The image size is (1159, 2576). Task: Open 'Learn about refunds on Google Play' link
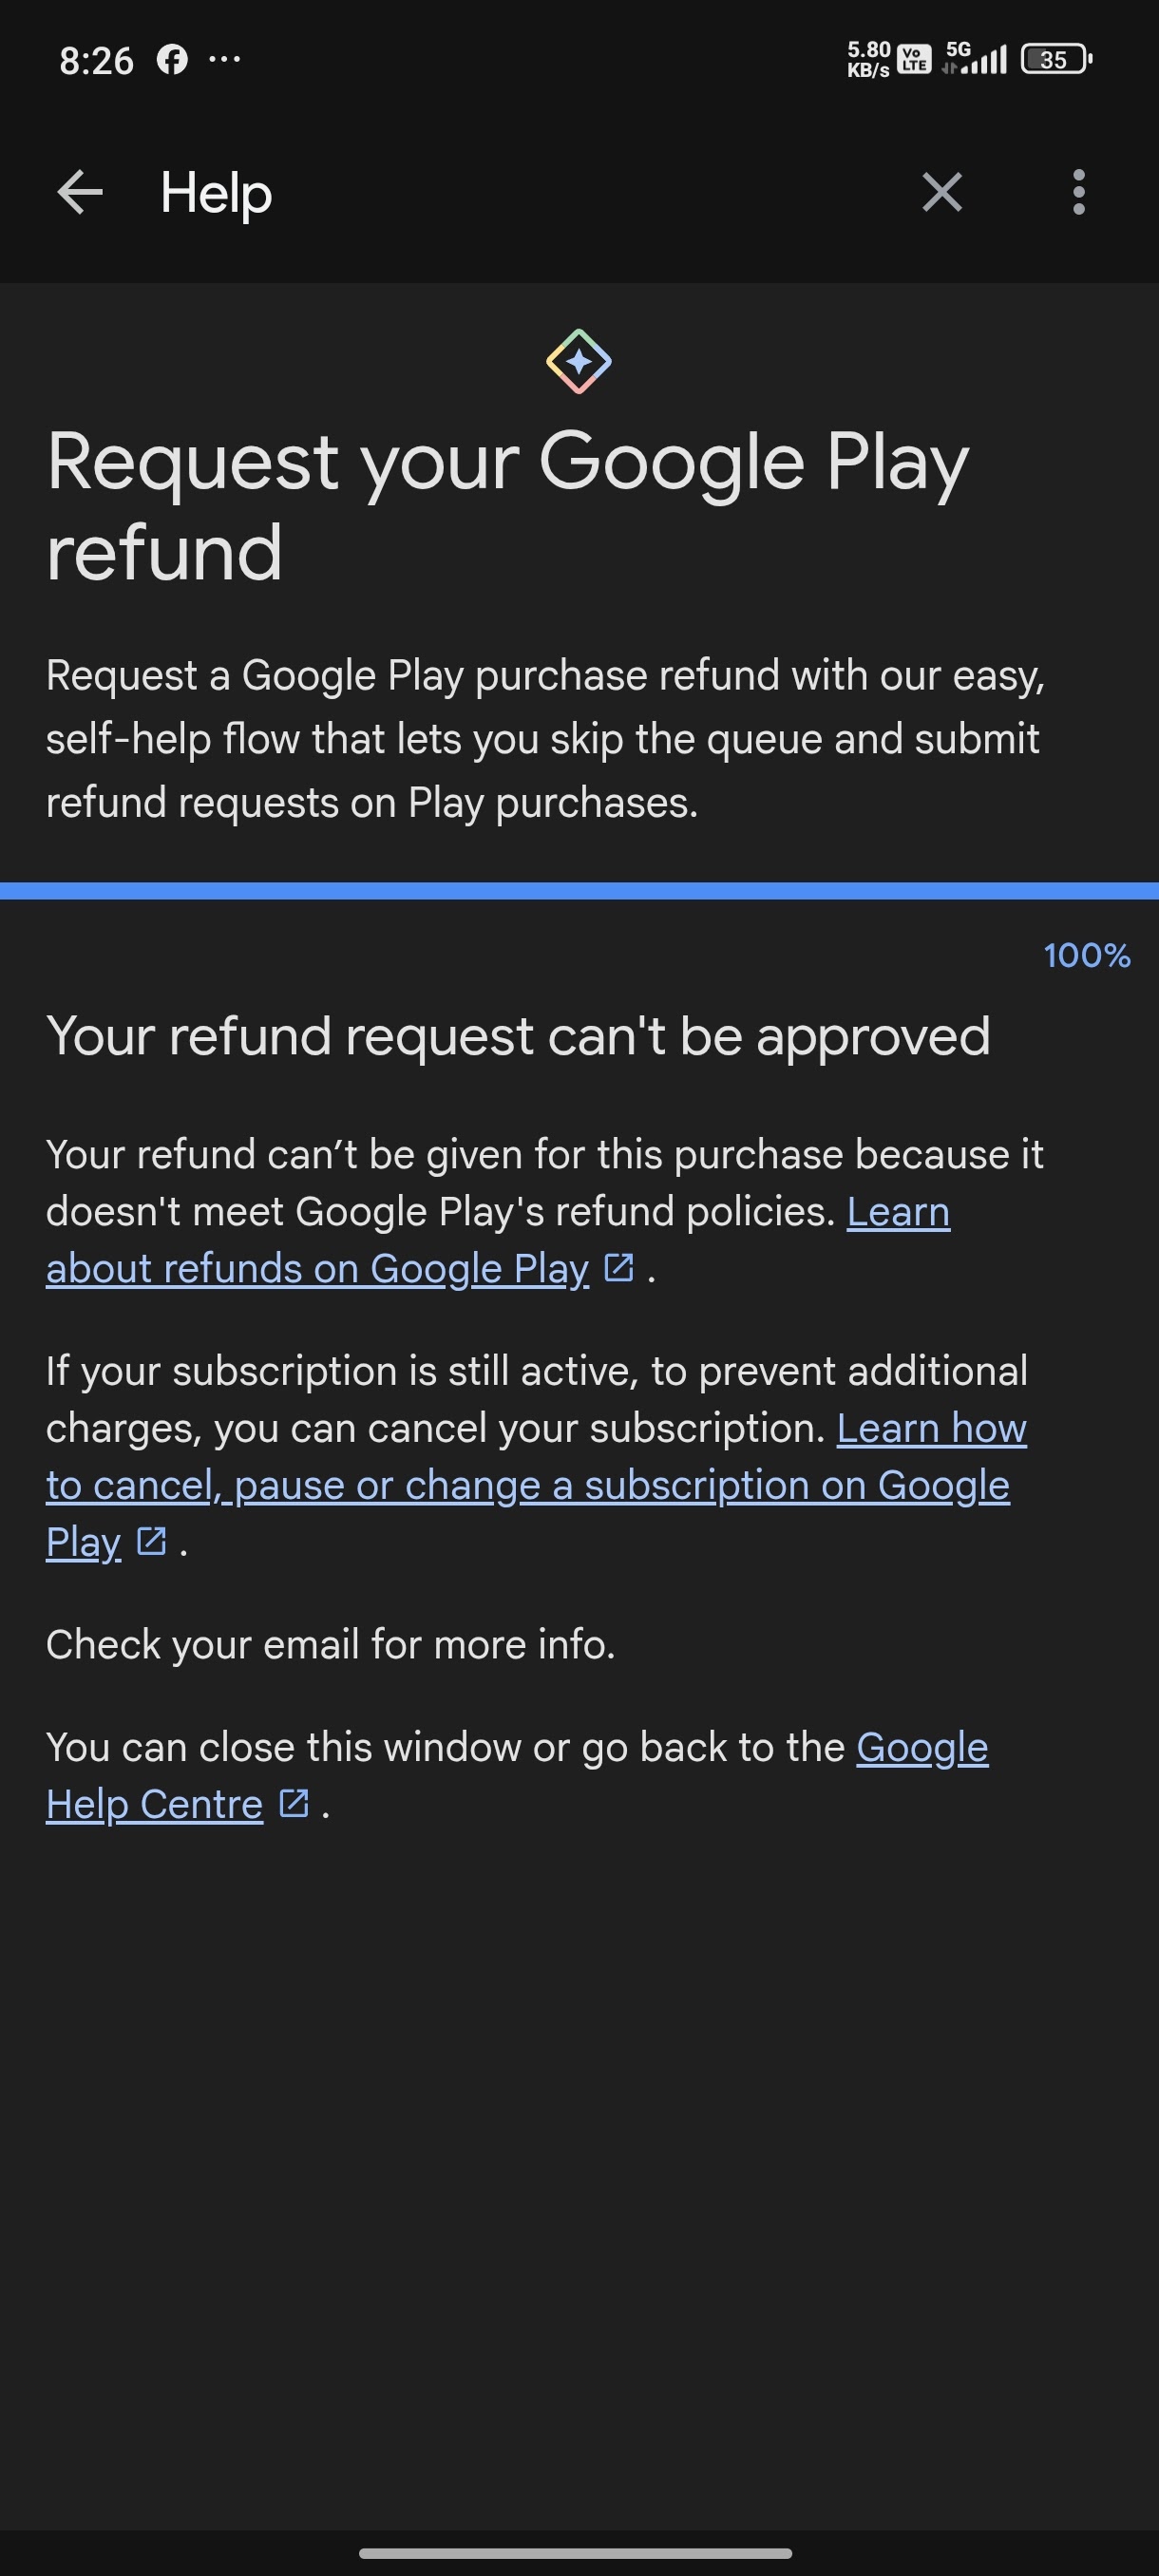317,1268
